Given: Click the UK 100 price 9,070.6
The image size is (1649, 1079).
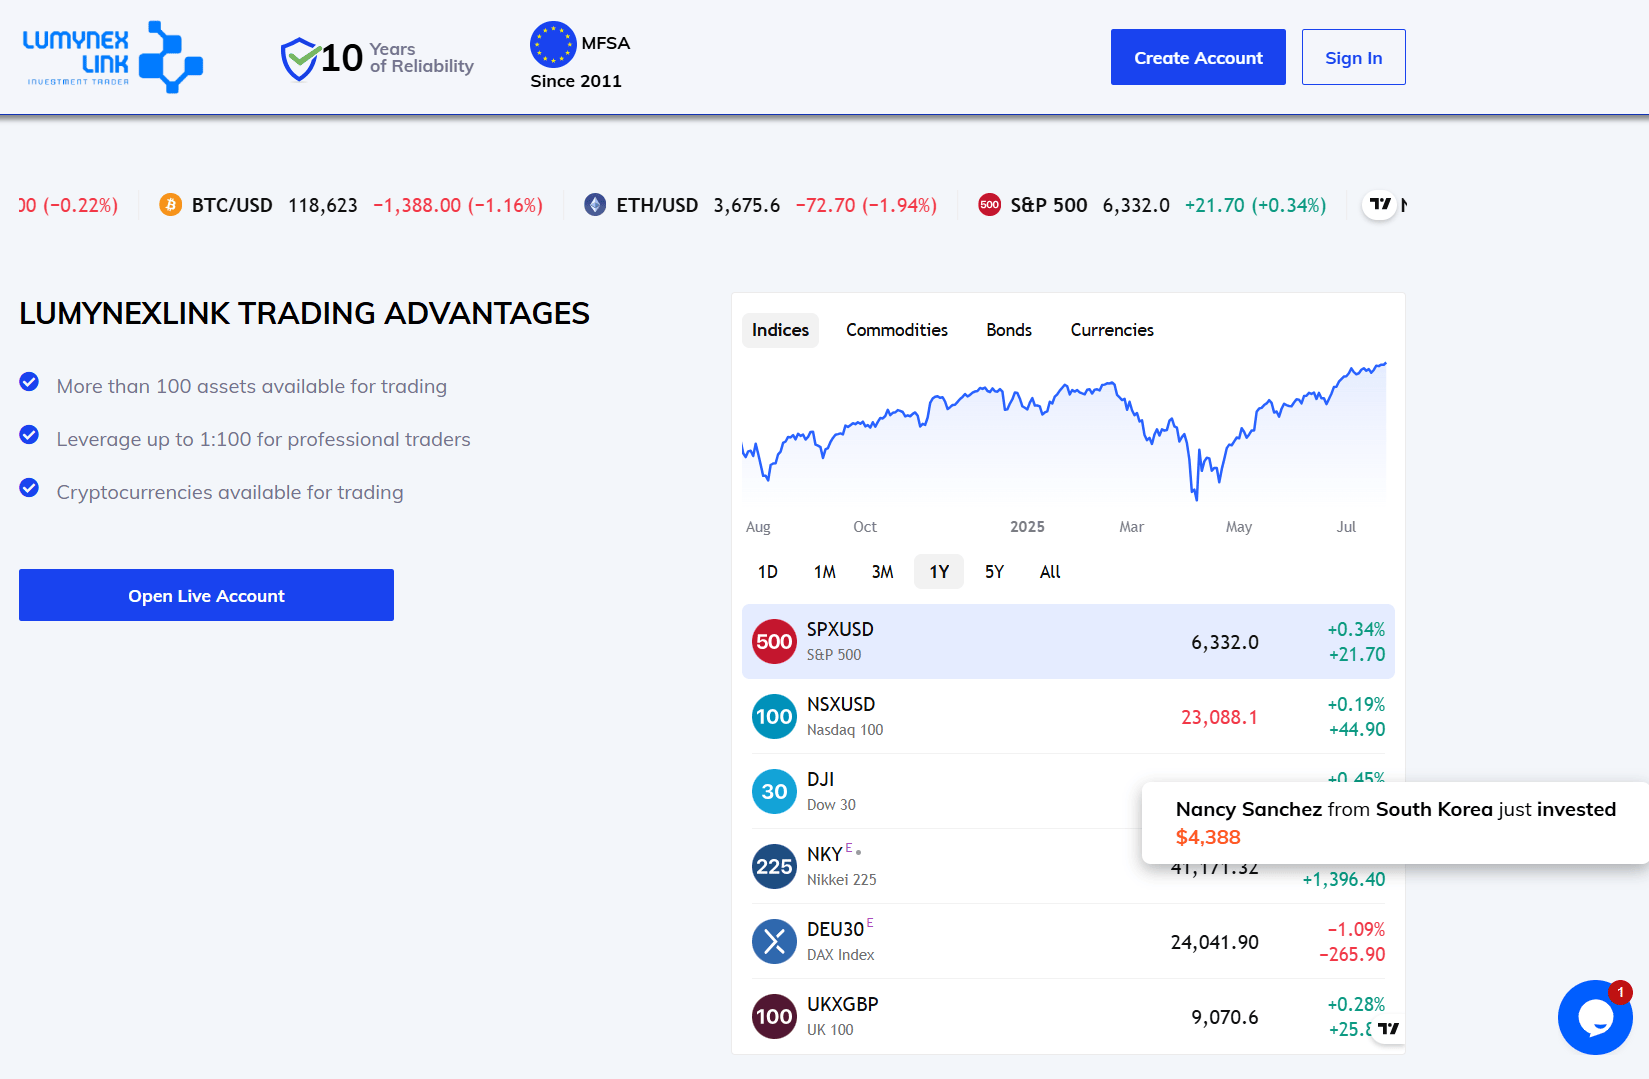Looking at the screenshot, I should click(1224, 1017).
